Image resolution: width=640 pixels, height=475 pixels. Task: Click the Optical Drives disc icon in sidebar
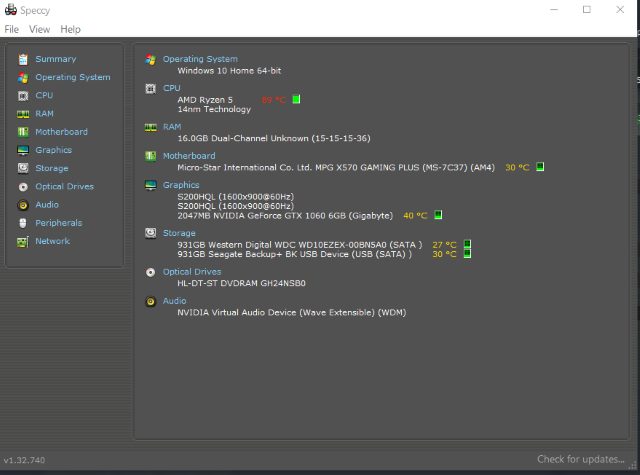pos(23,187)
